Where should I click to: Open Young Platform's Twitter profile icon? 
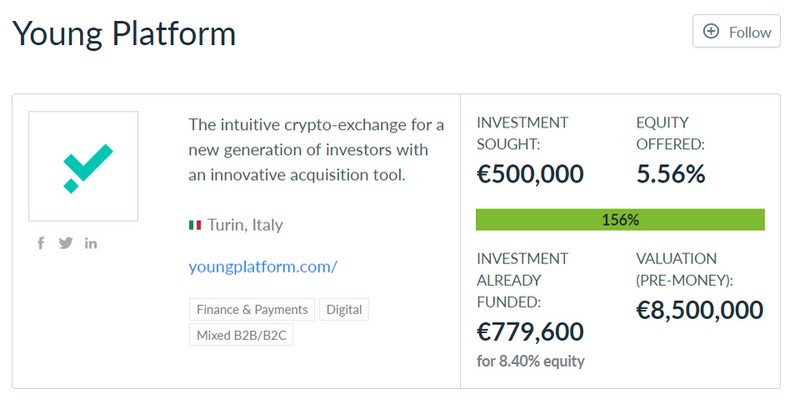click(66, 243)
